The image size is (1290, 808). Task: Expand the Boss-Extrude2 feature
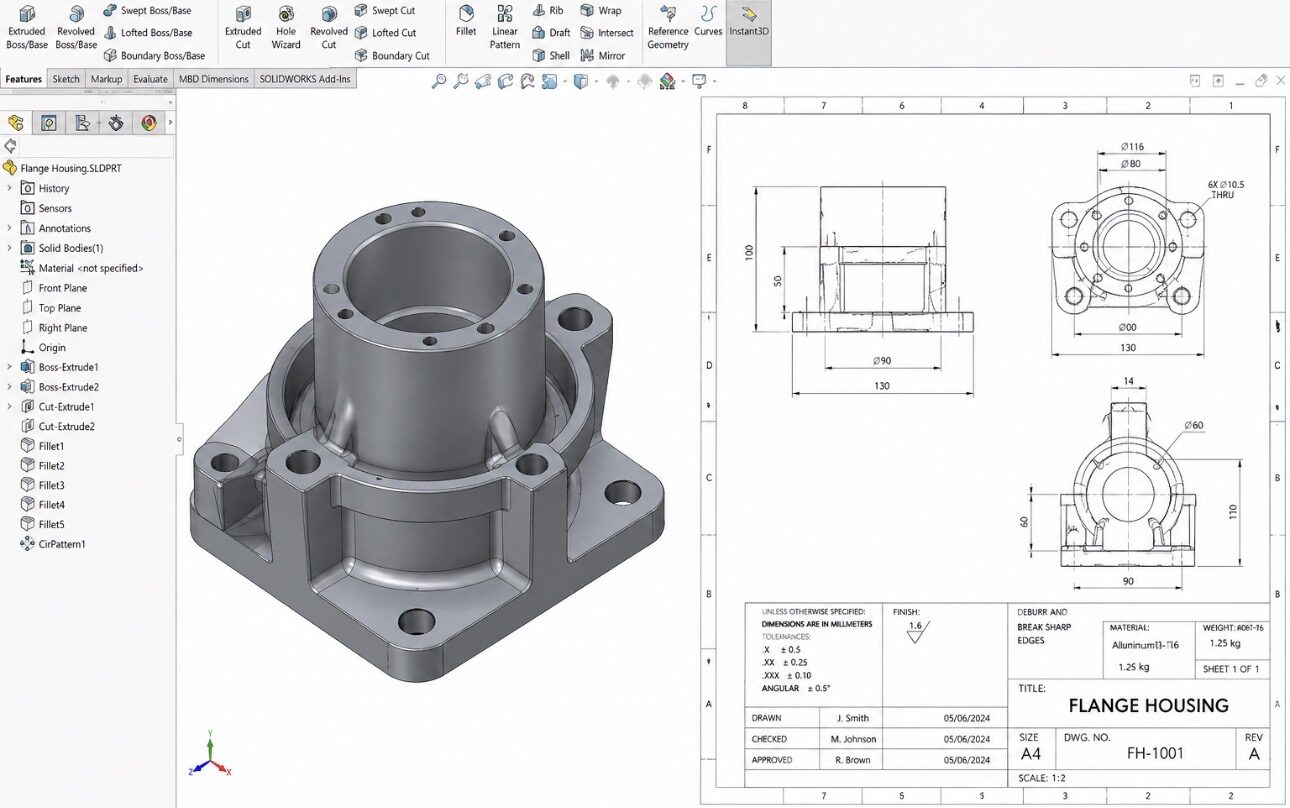[x=9, y=387]
